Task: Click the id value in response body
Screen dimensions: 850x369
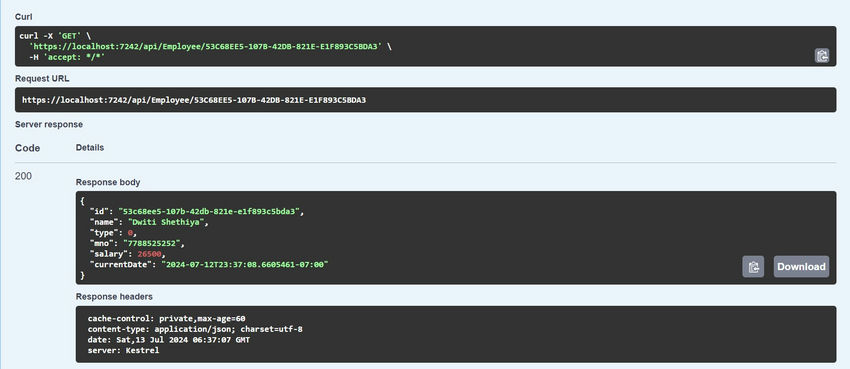Action: [209, 211]
